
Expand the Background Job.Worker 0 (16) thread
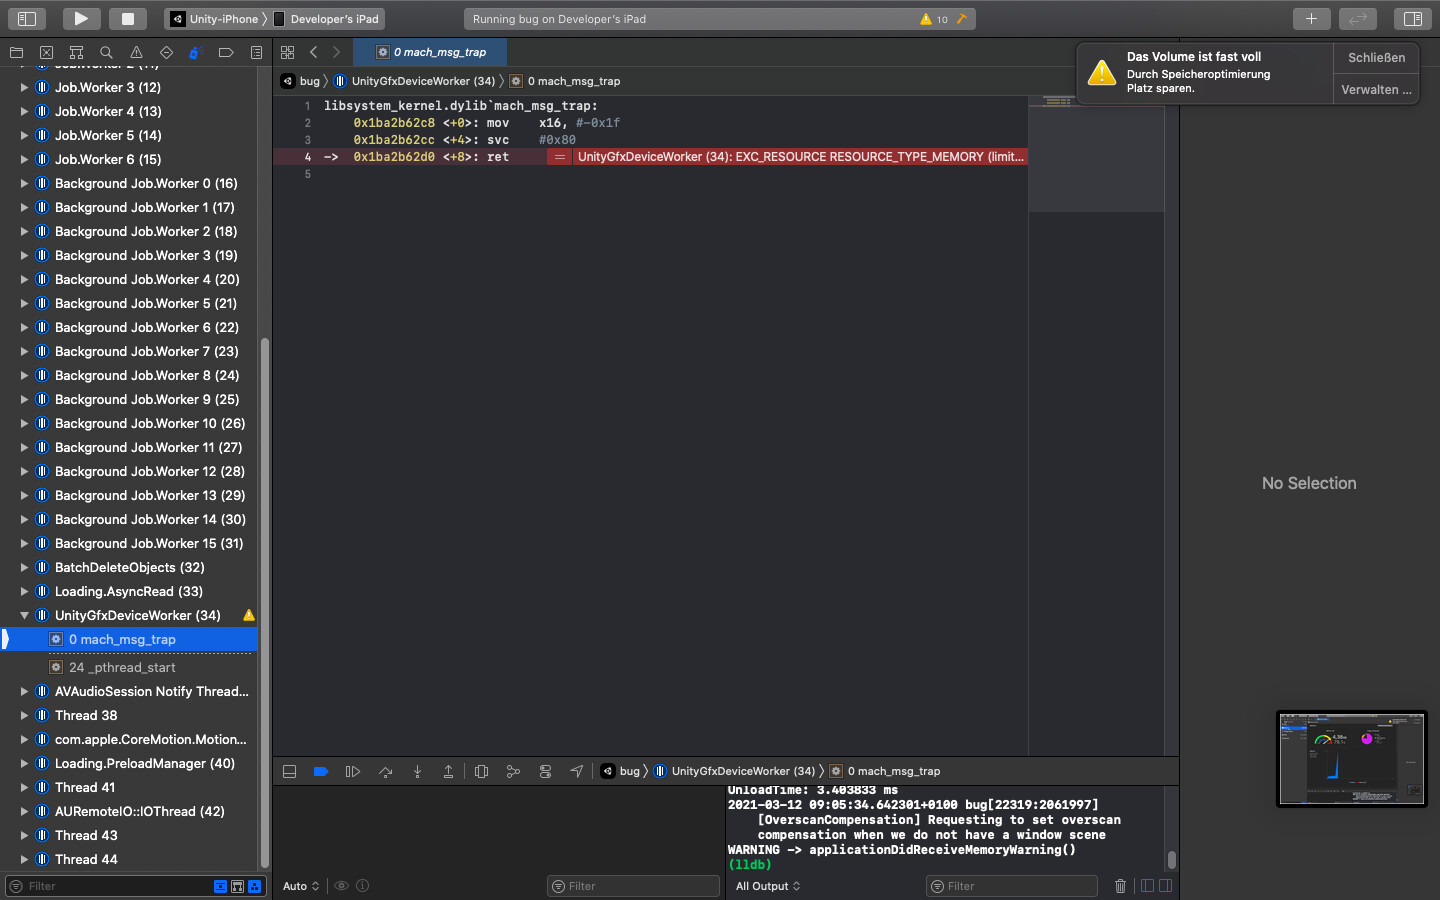tap(24, 183)
